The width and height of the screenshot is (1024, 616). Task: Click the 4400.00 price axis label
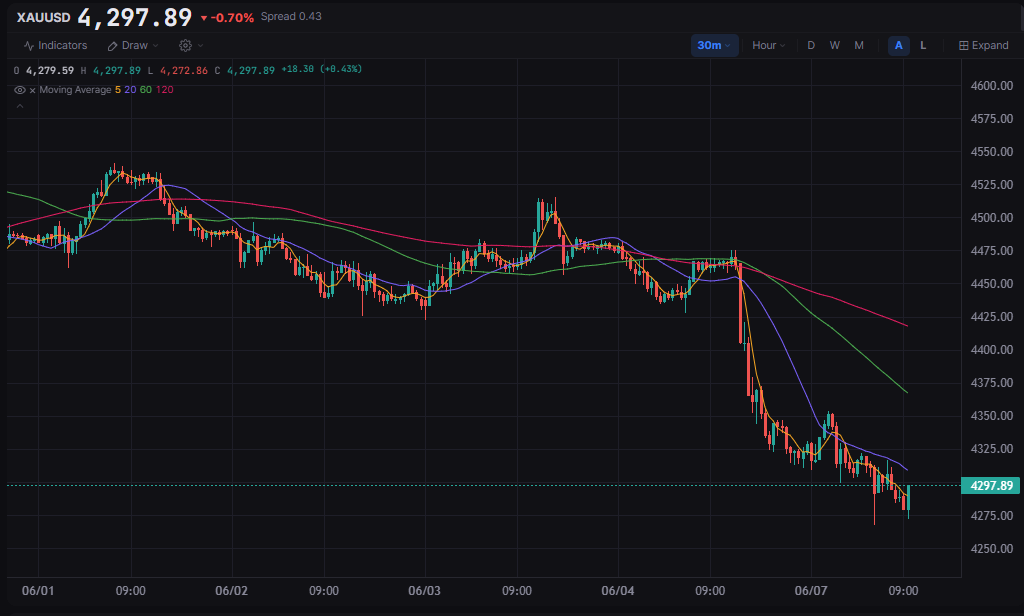(992, 349)
